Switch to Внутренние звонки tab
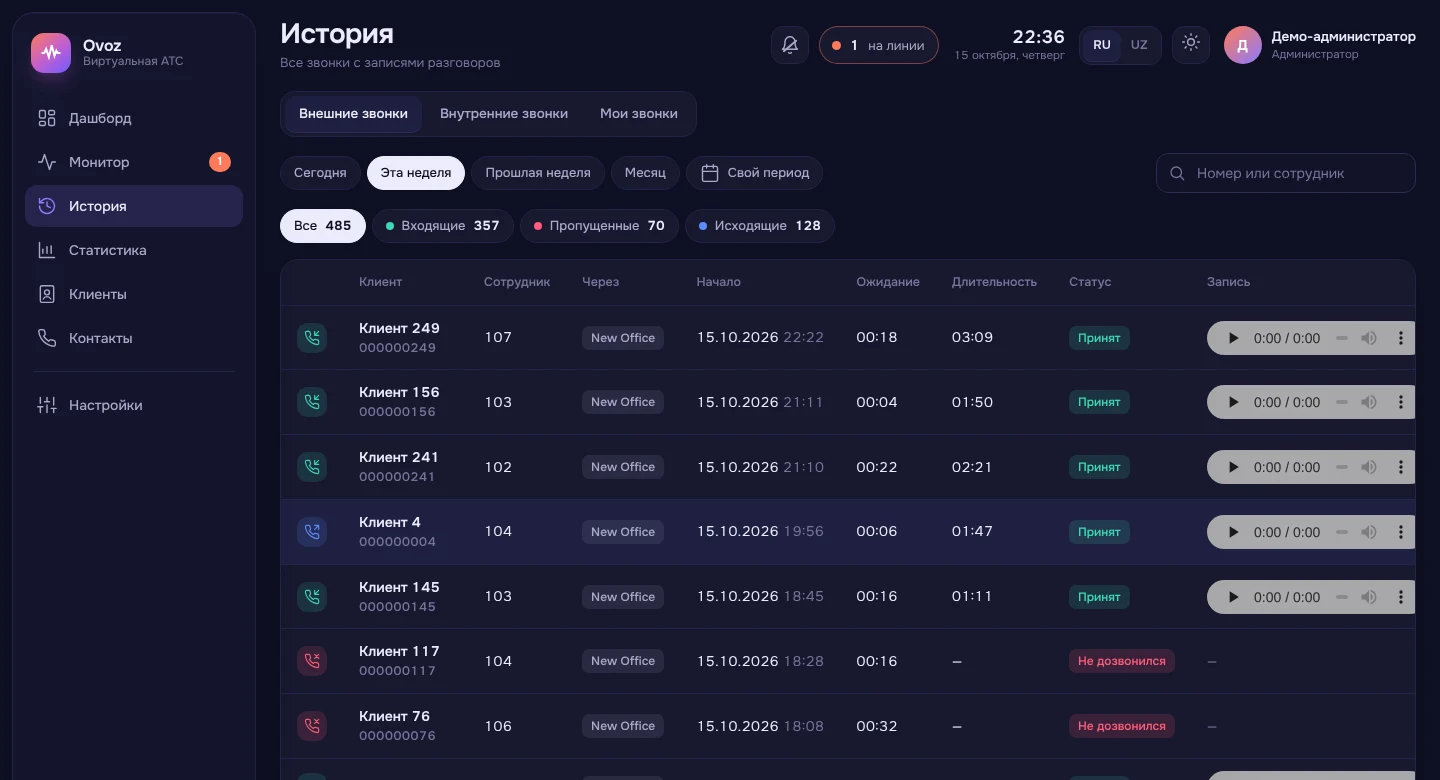 504,114
